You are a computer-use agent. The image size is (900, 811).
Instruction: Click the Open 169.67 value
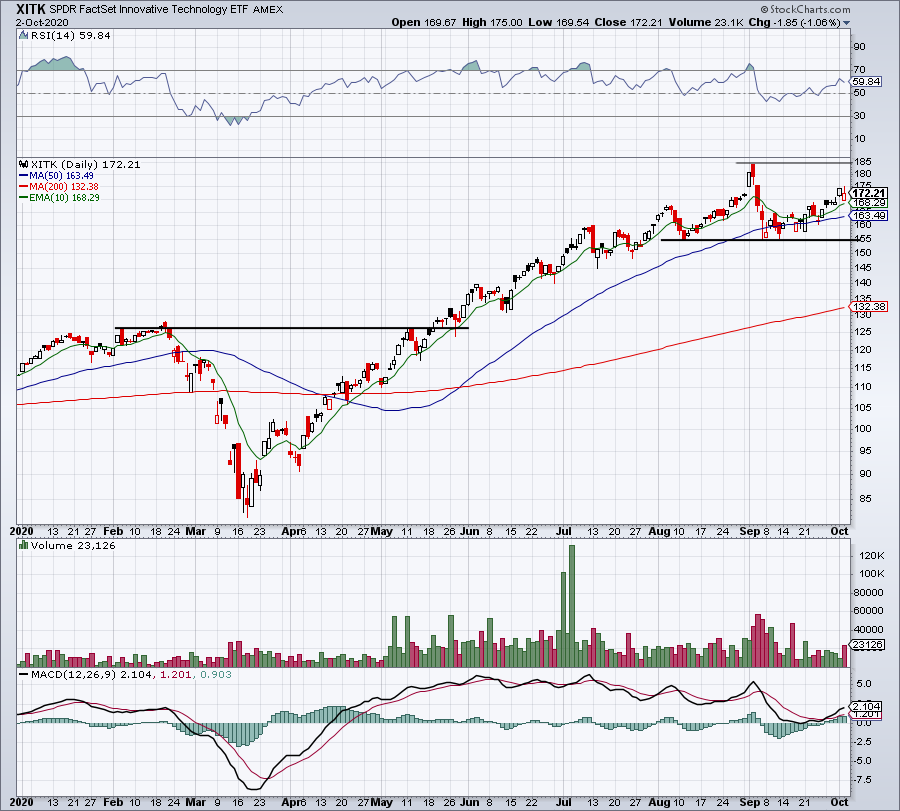pos(424,22)
